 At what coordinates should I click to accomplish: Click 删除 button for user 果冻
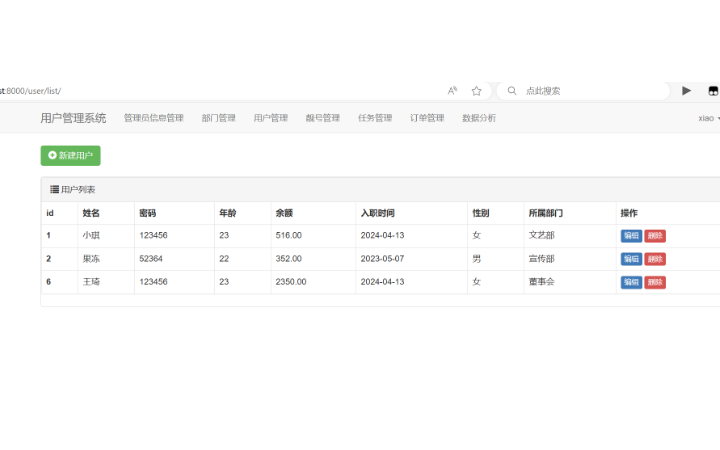655,259
